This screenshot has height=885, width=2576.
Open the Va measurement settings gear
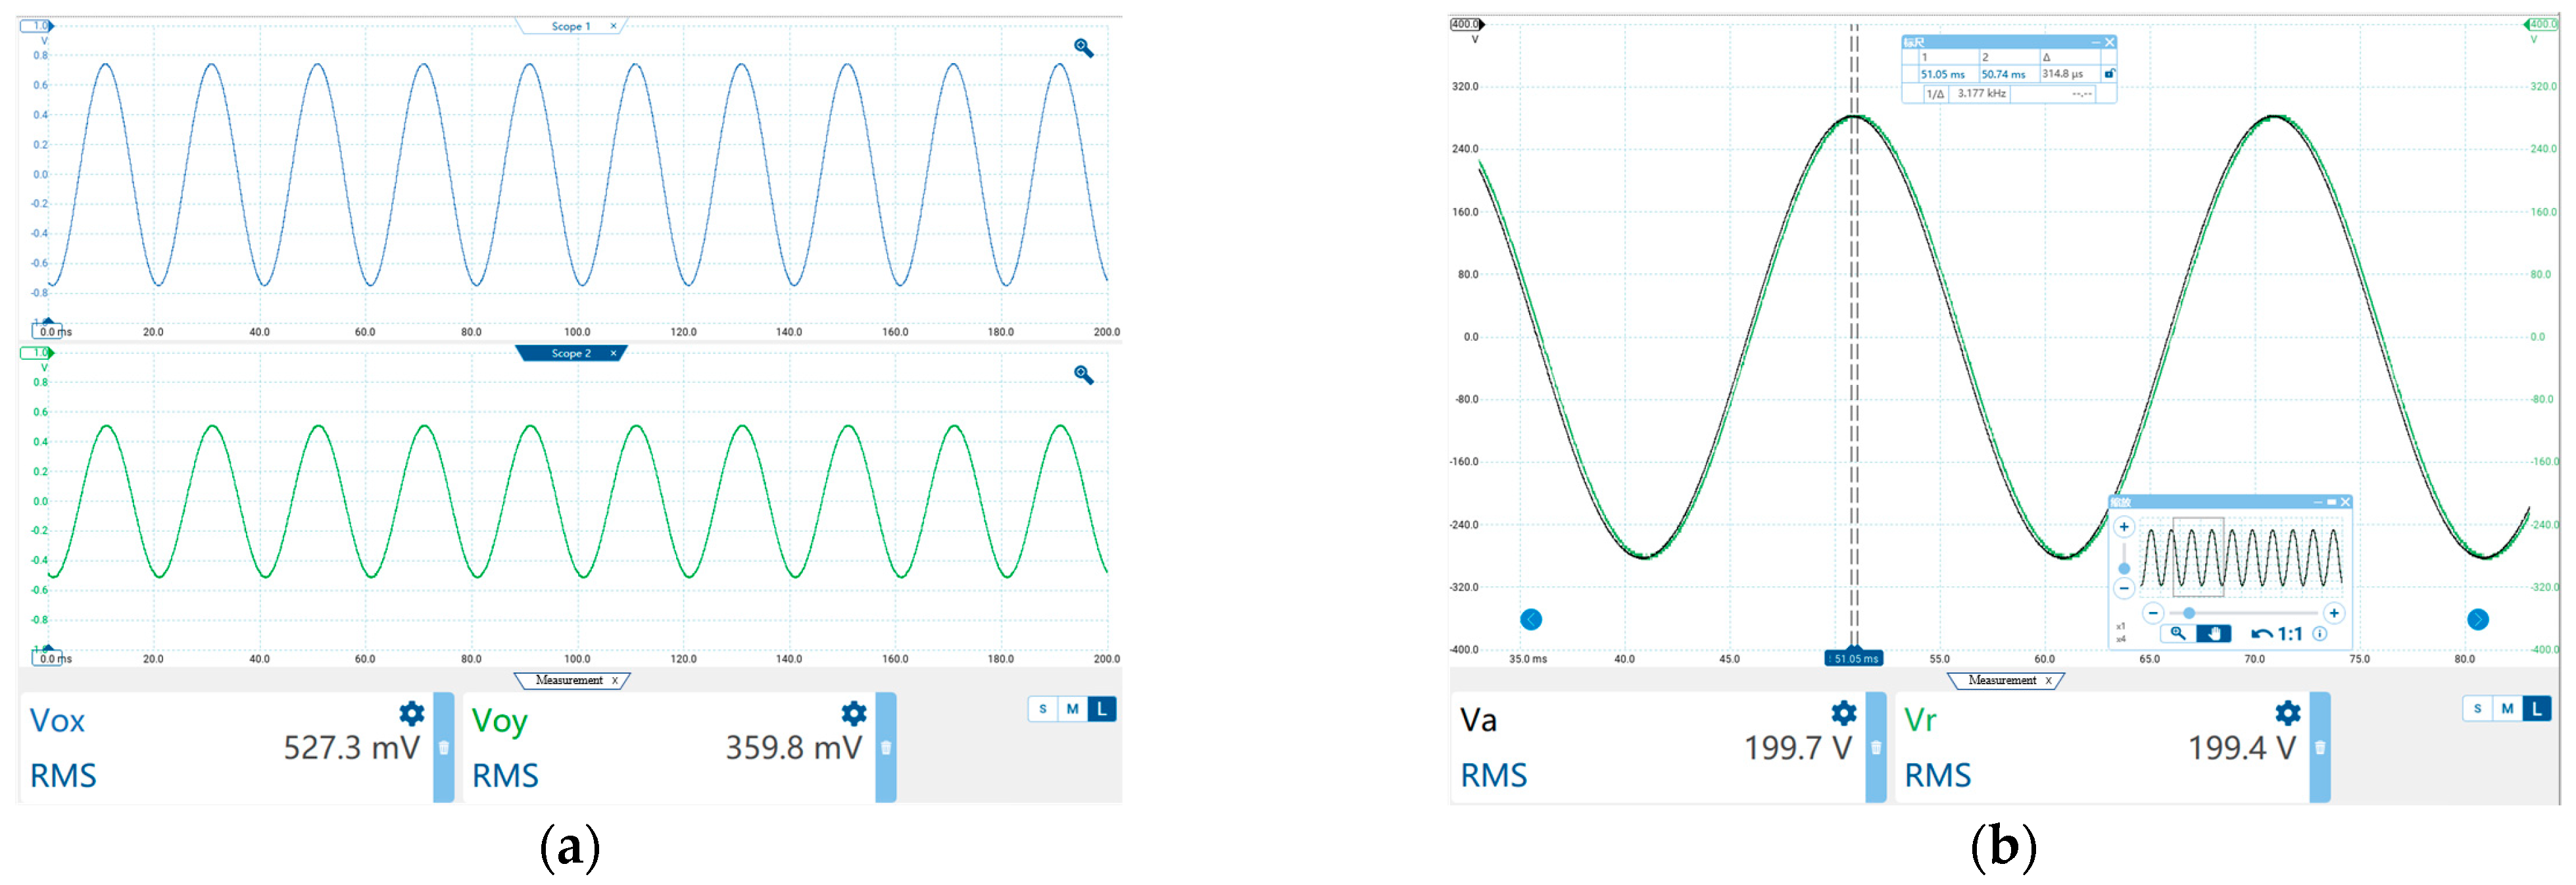tap(1844, 713)
